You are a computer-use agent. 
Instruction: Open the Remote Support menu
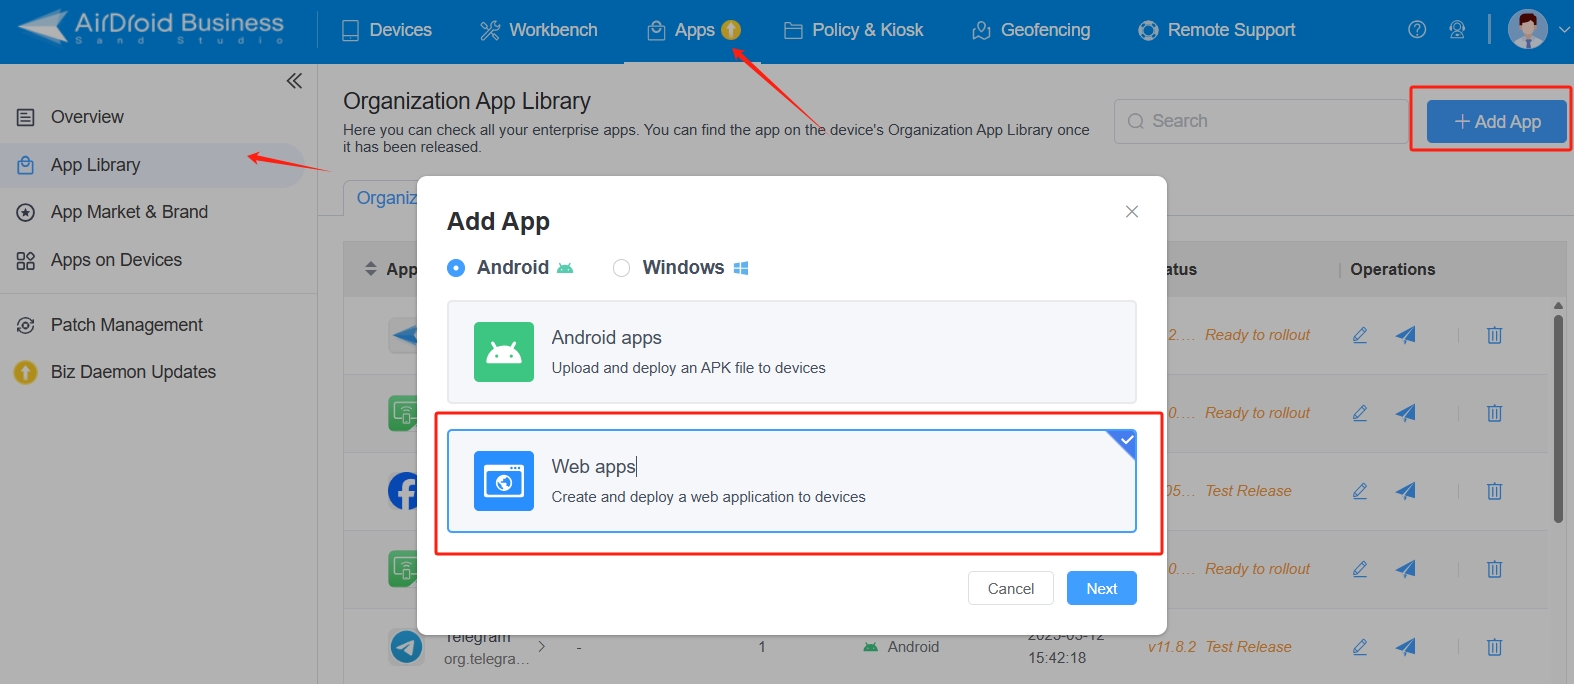[x=1217, y=30]
